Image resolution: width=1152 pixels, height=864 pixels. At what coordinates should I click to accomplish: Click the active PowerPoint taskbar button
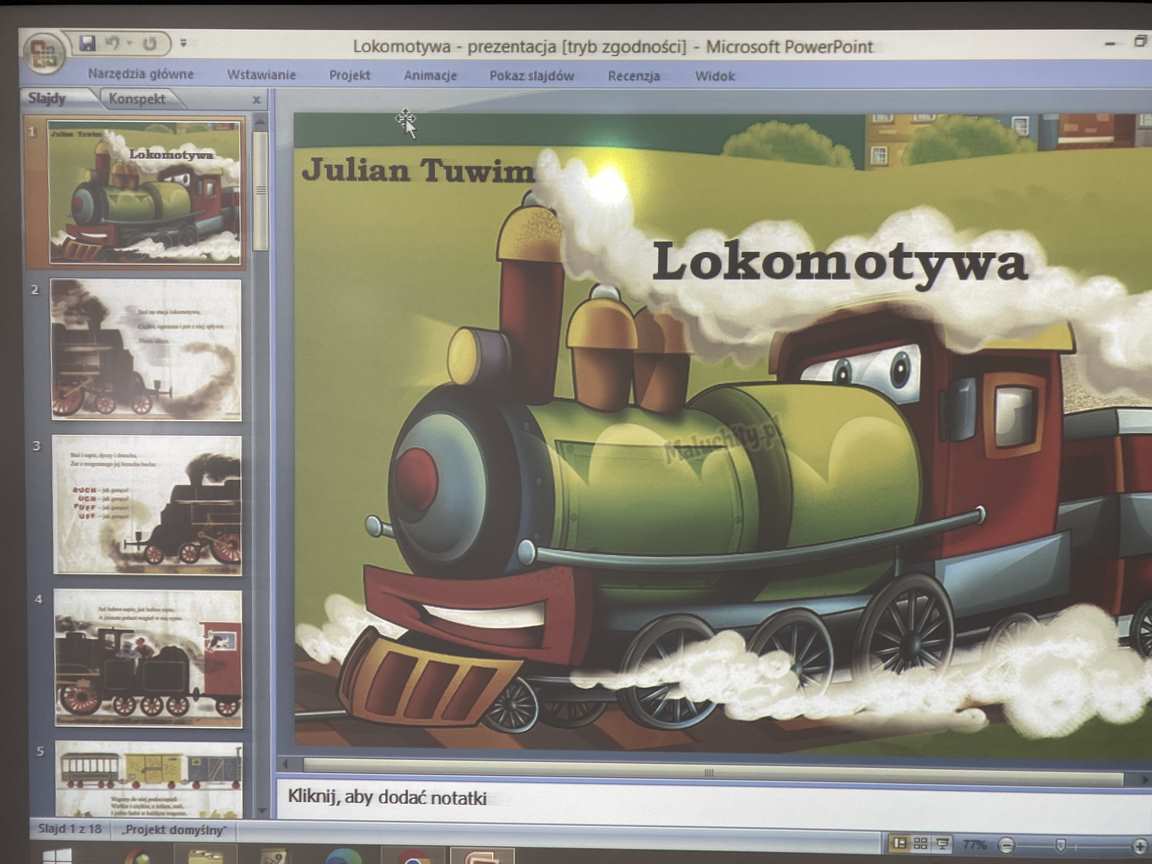coord(481,857)
